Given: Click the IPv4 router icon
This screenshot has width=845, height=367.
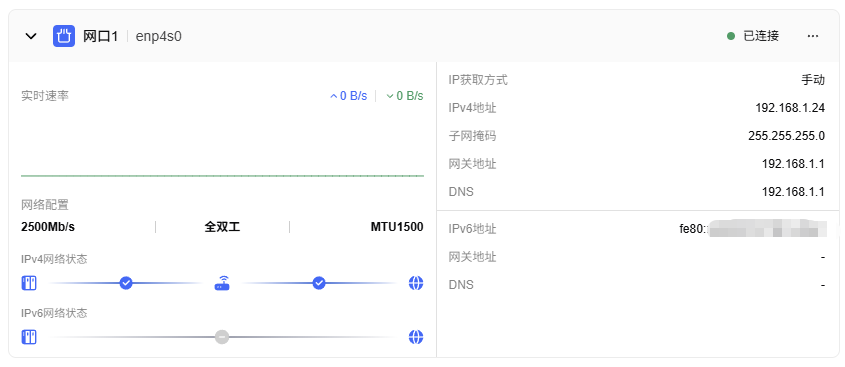Looking at the screenshot, I should pos(222,283).
